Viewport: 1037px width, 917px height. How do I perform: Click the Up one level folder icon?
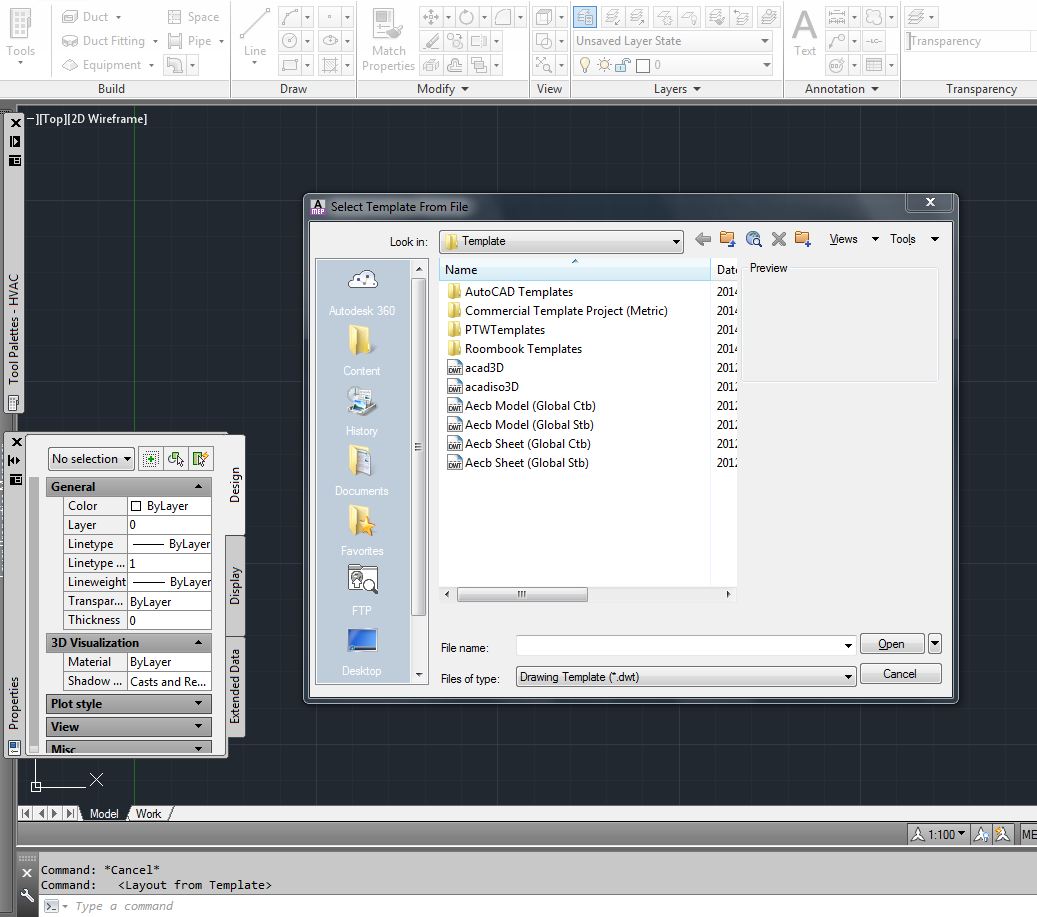click(x=727, y=239)
